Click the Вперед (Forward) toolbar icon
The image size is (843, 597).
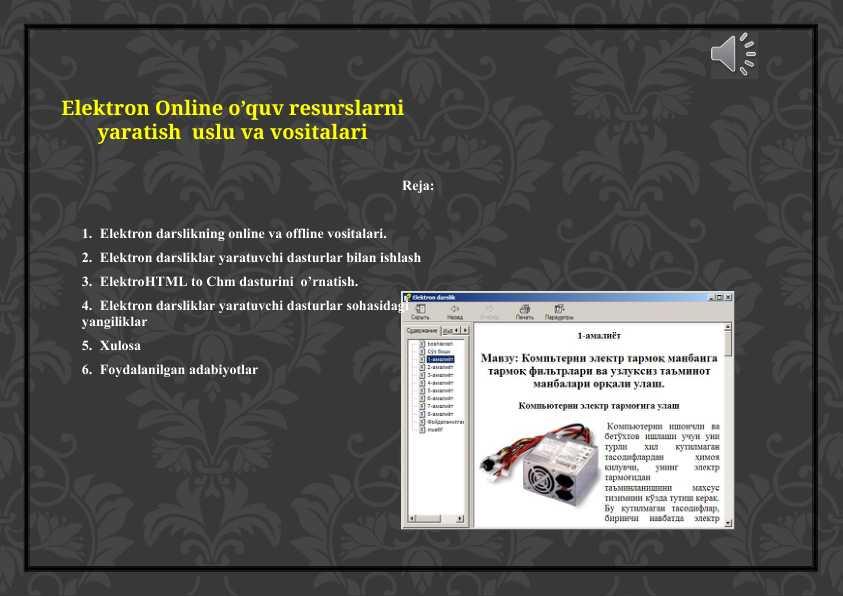pyautogui.click(x=490, y=312)
